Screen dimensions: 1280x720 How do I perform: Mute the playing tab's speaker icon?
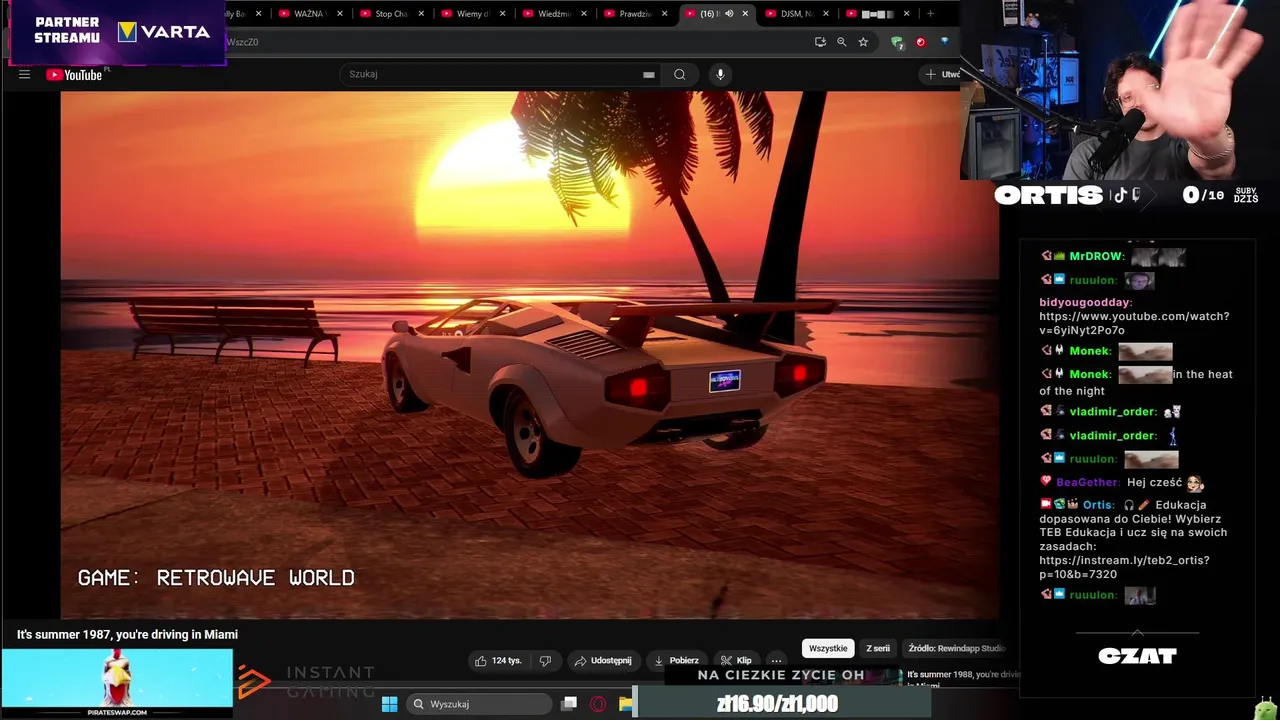point(728,14)
